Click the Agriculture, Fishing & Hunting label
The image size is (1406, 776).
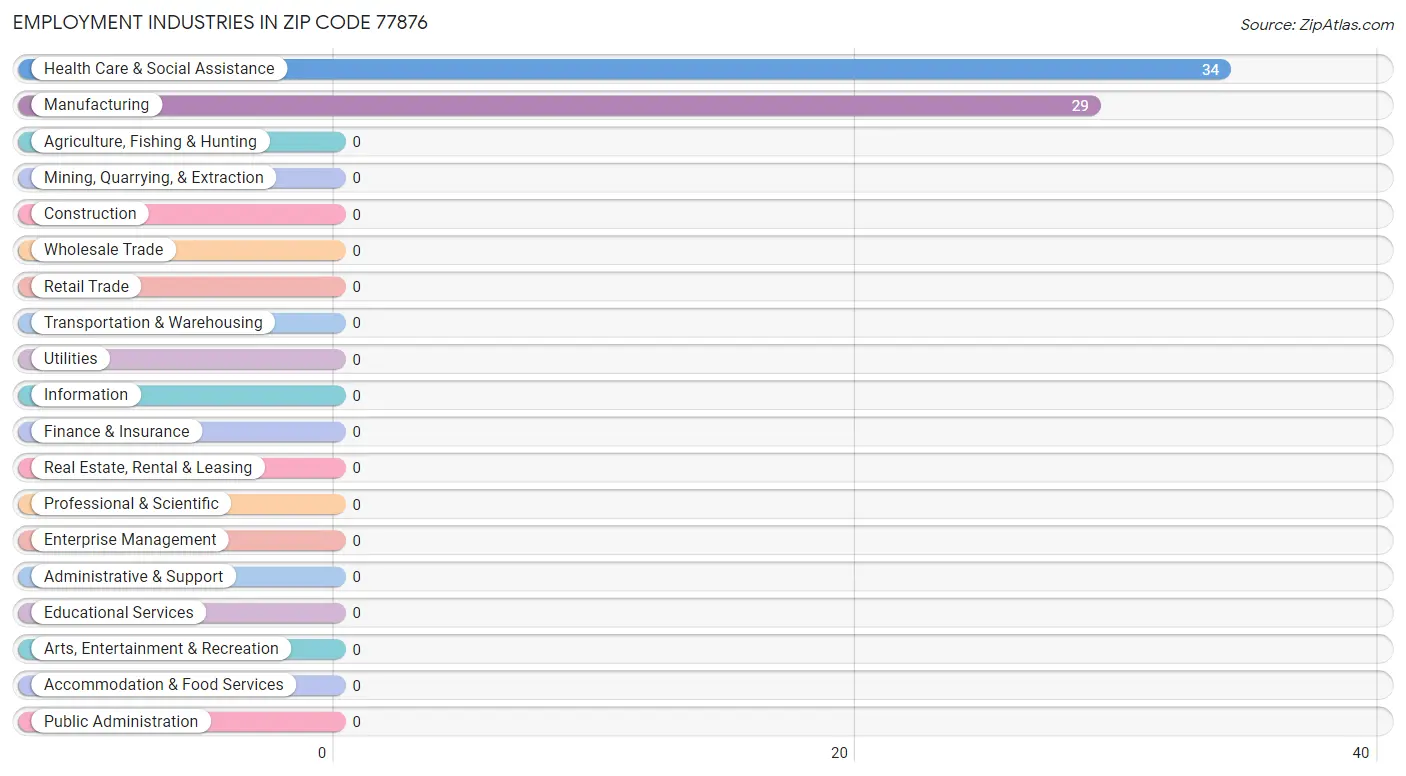[150, 142]
